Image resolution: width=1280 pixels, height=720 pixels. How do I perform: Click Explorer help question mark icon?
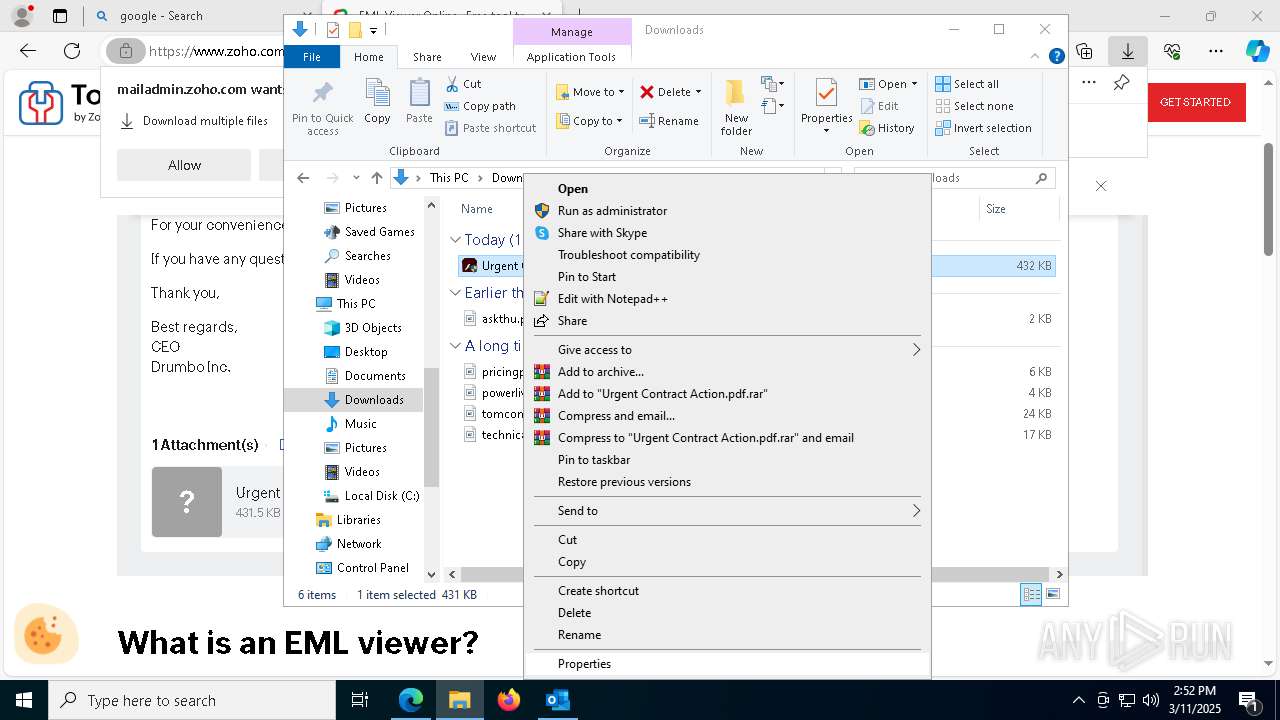(x=1056, y=57)
